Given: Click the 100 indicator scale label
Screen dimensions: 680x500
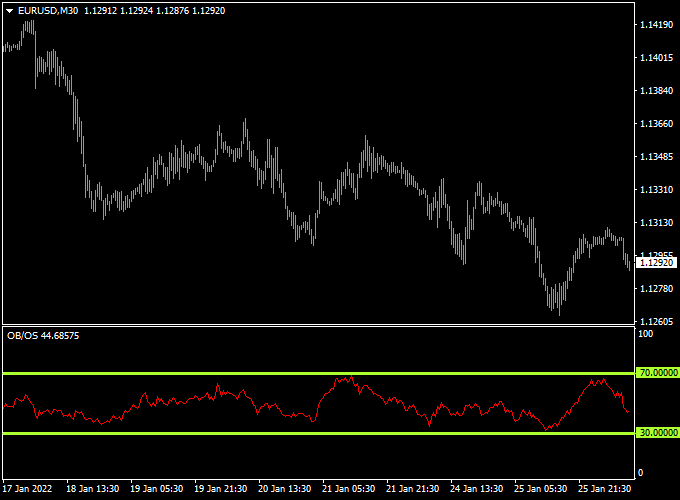Looking at the screenshot, I should [x=645, y=333].
